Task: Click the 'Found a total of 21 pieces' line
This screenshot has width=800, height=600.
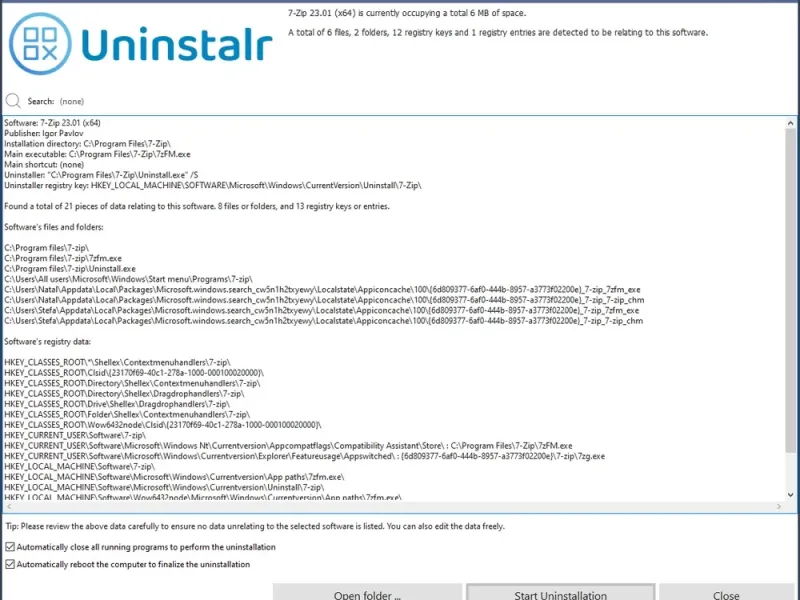Action: coord(197,206)
